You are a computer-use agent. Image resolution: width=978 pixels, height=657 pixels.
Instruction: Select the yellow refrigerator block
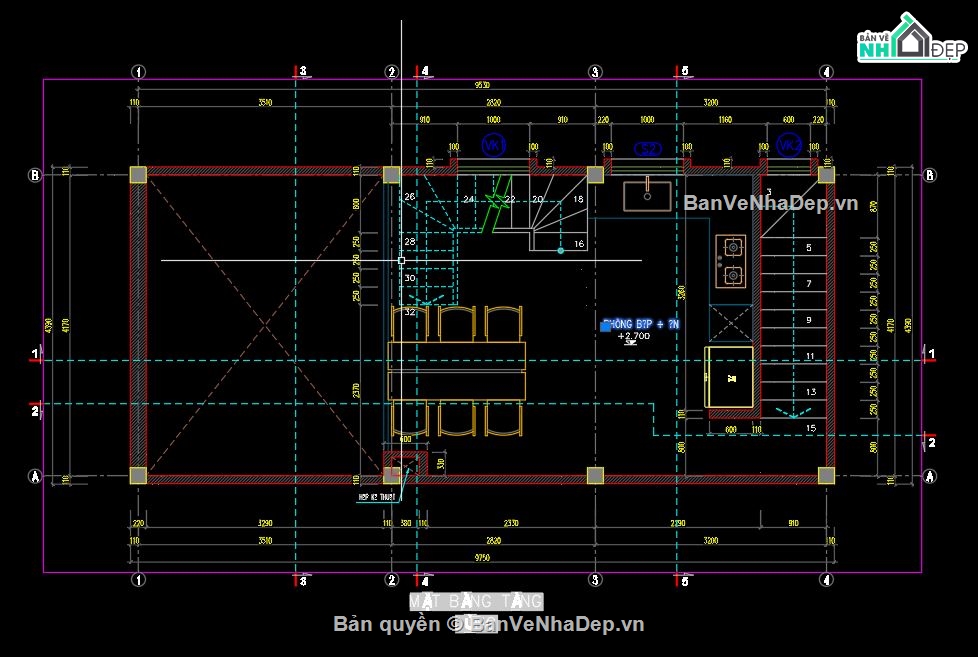pyautogui.click(x=730, y=377)
